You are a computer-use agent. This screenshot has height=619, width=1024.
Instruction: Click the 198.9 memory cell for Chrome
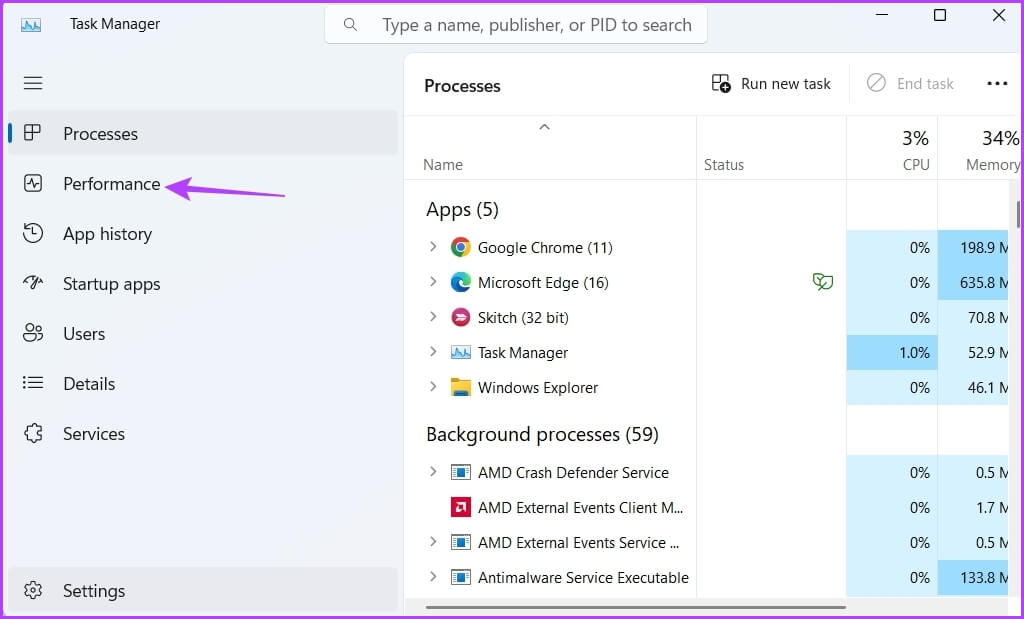[973, 247]
